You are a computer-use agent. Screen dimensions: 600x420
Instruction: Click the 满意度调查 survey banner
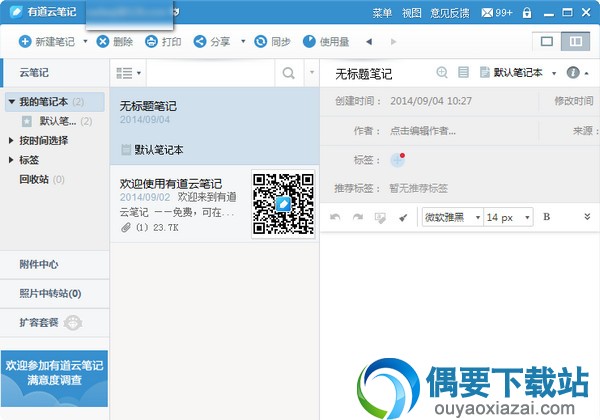click(x=54, y=379)
